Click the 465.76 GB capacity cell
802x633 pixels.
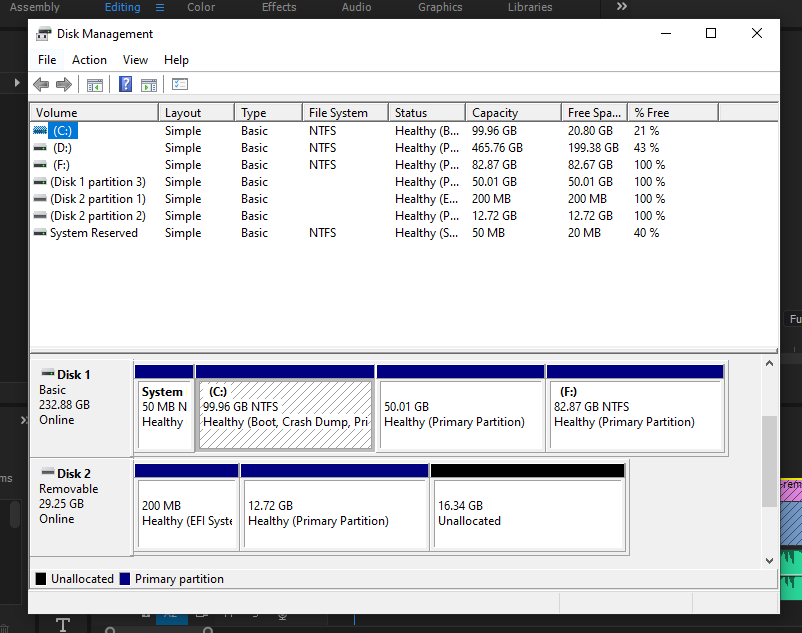click(497, 148)
